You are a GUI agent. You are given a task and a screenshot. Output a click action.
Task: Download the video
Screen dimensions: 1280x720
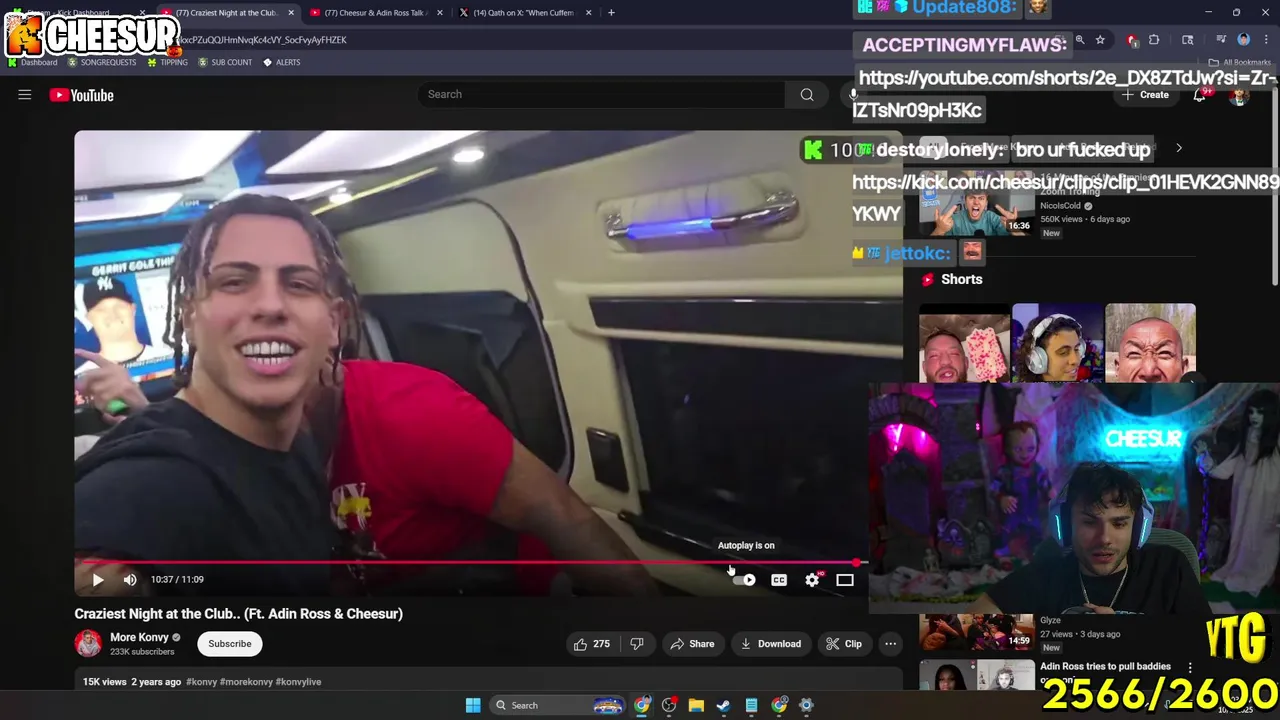point(770,644)
